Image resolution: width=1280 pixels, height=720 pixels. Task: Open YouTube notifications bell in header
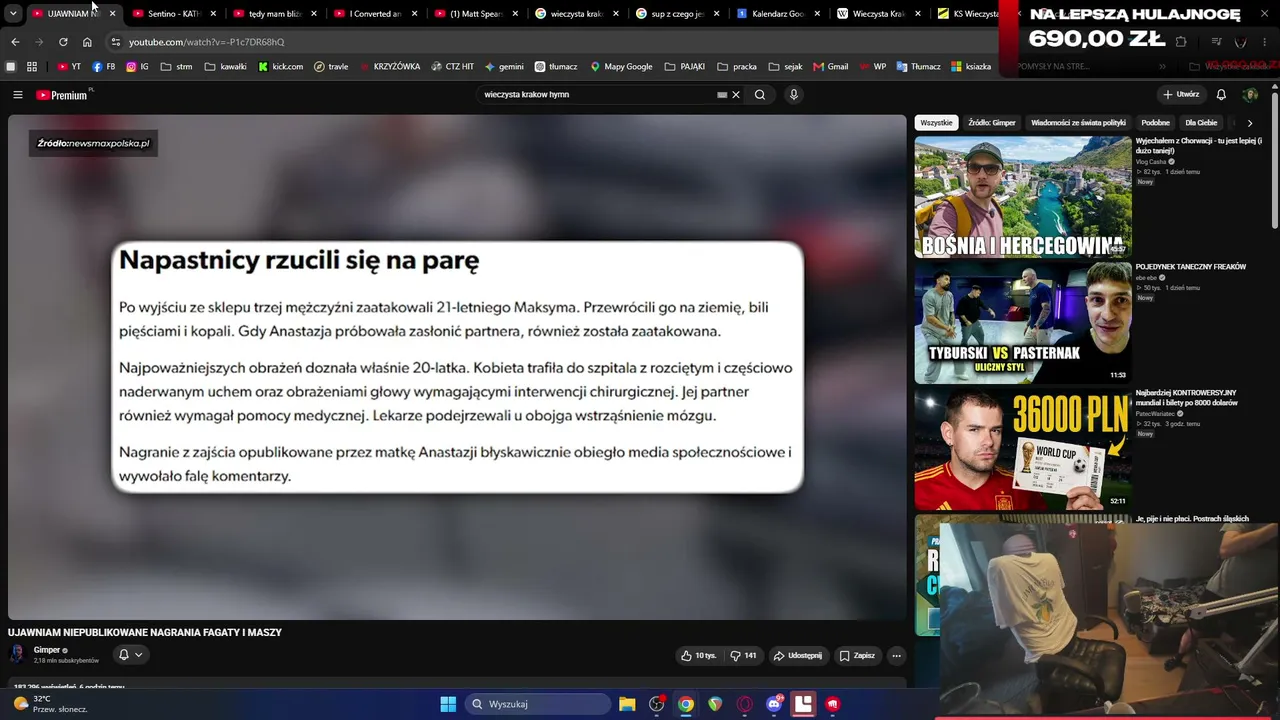click(x=1221, y=95)
